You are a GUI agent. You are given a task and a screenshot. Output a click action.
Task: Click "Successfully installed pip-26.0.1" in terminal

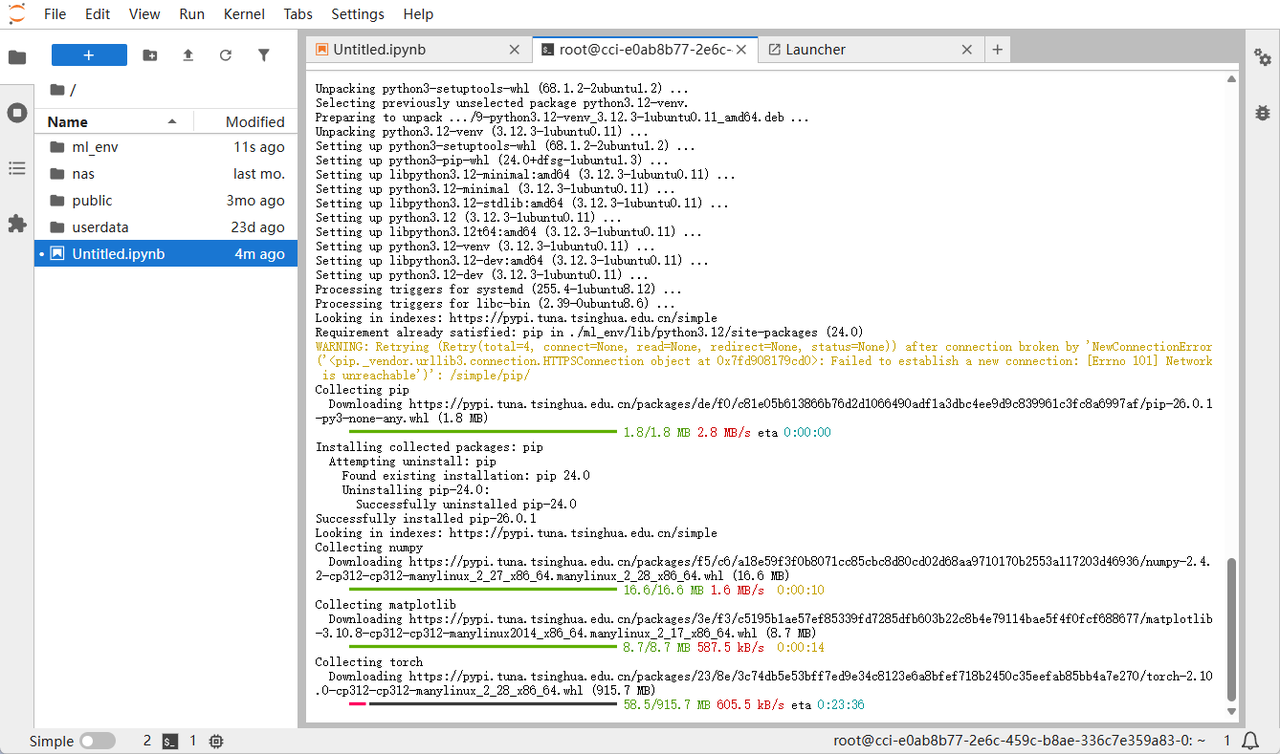426,519
